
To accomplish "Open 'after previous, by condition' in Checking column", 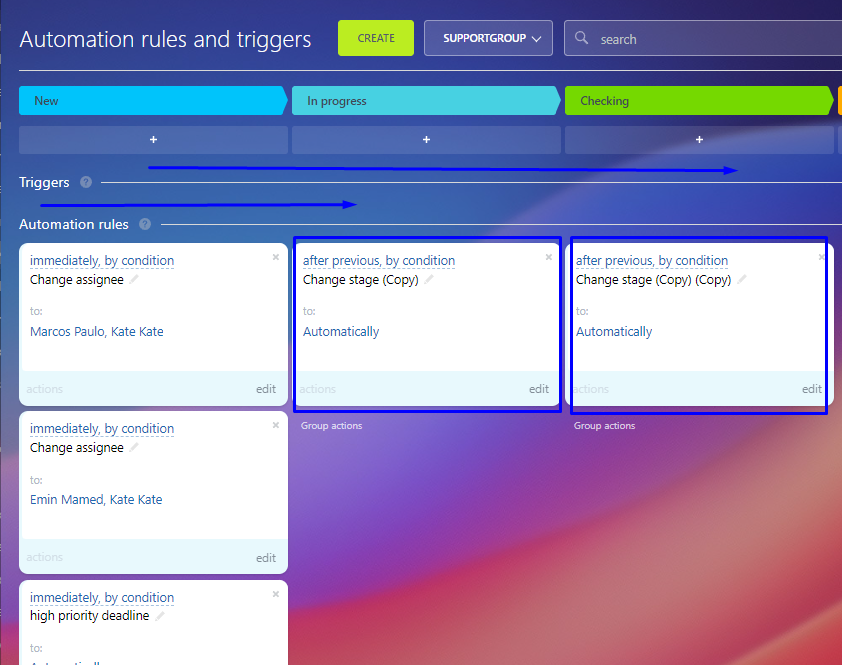I will (652, 261).
